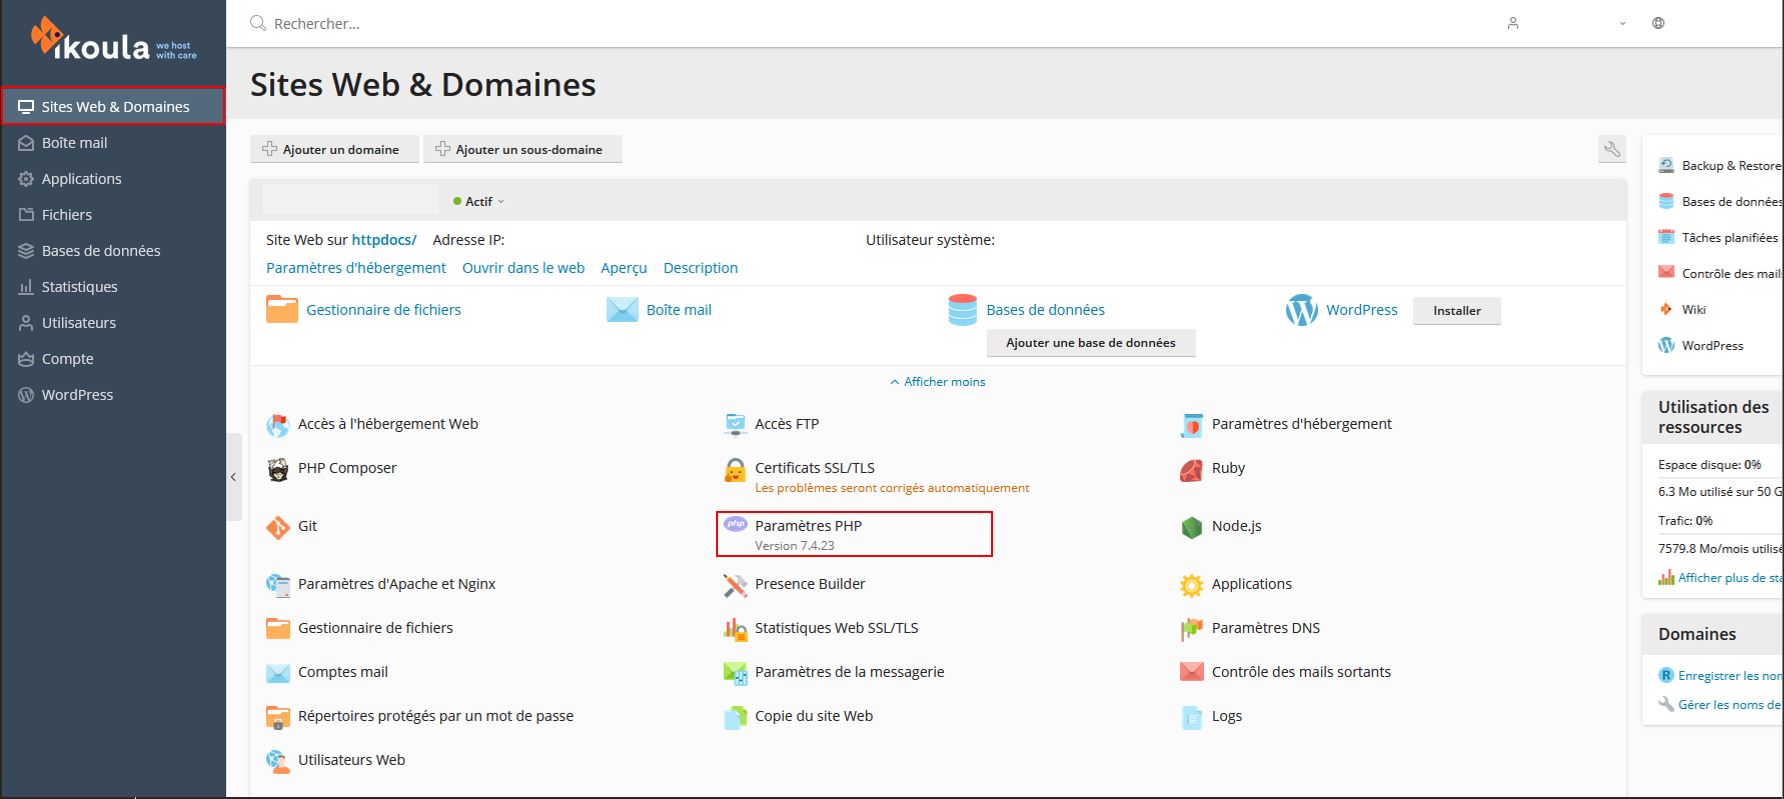The image size is (1784, 799).
Task: Open the user account icon
Action: point(1513,23)
